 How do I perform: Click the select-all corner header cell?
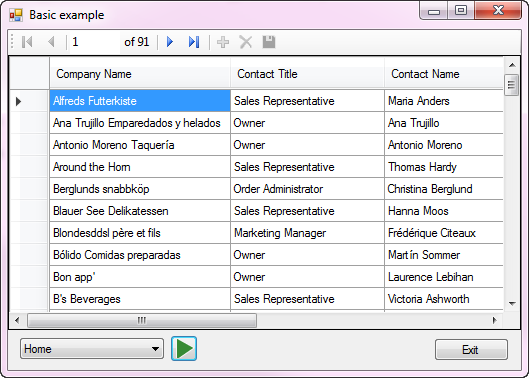tap(29, 73)
